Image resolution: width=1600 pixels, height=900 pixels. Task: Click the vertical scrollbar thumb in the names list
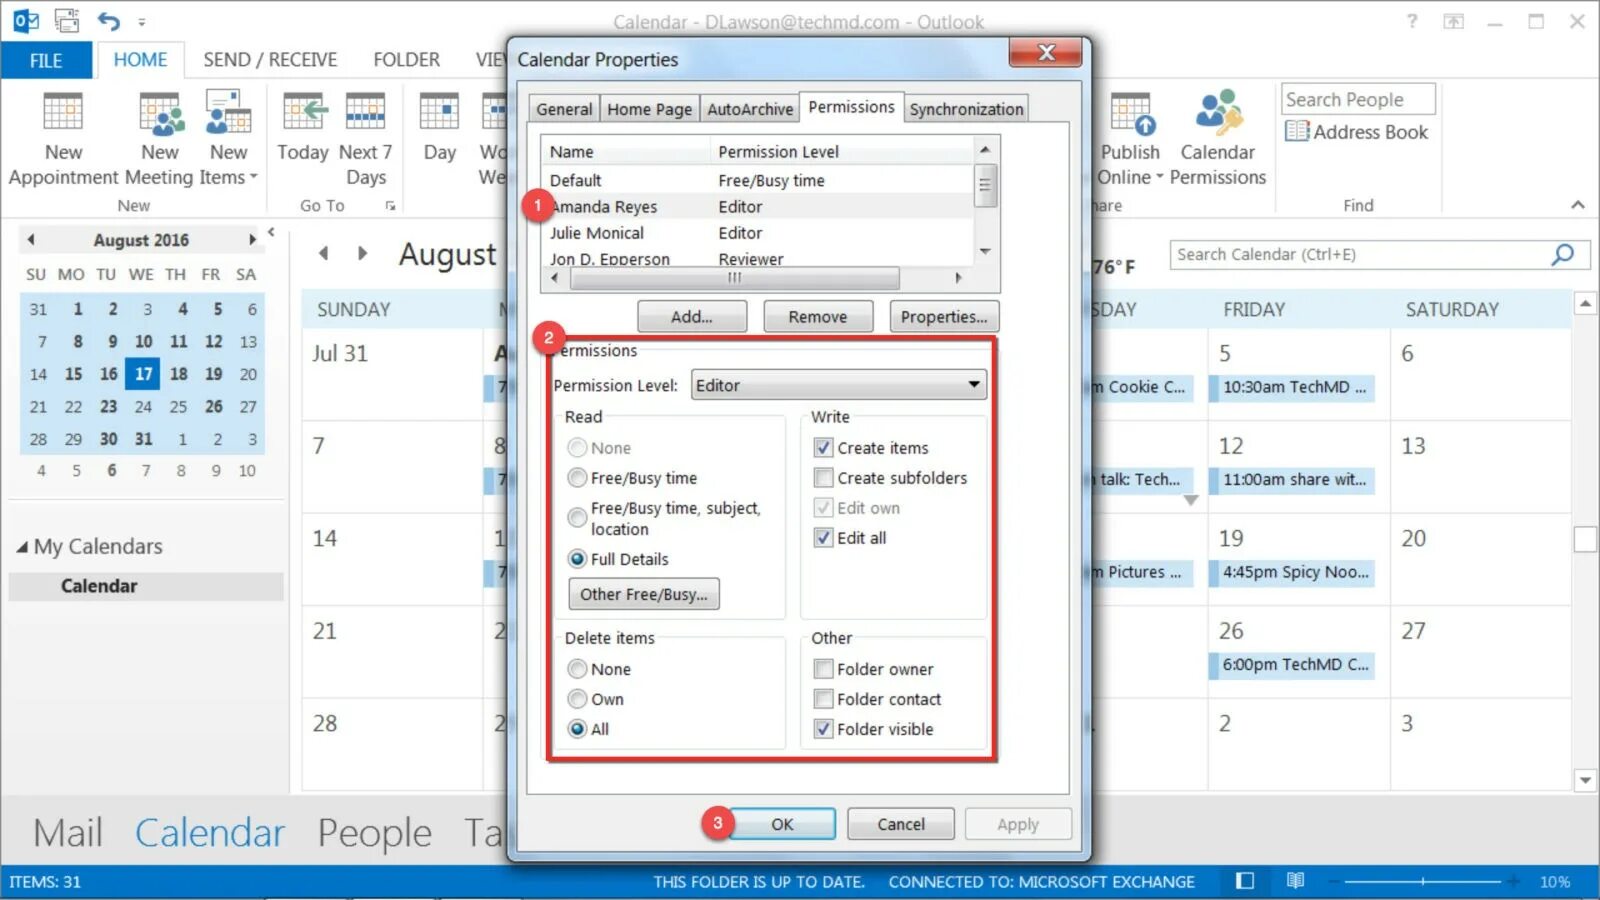tap(985, 184)
